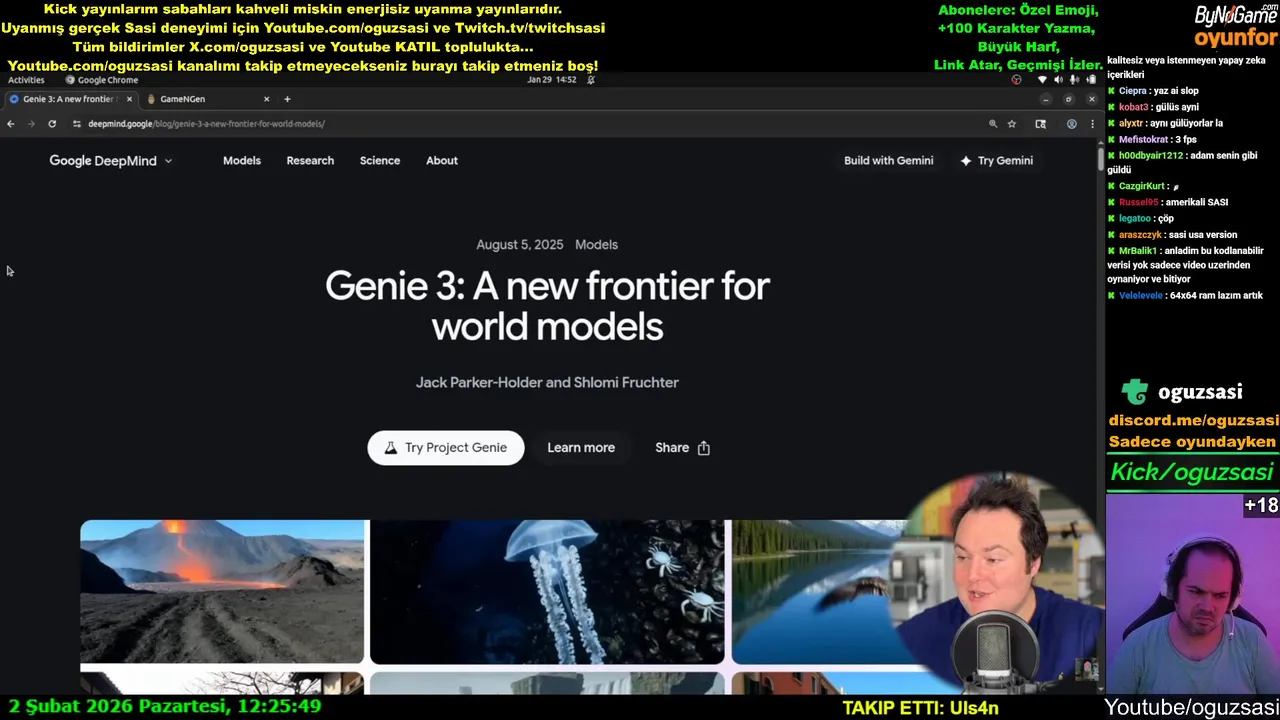1280x720 pixels.
Task: Click the Models category label
Action: point(596,245)
